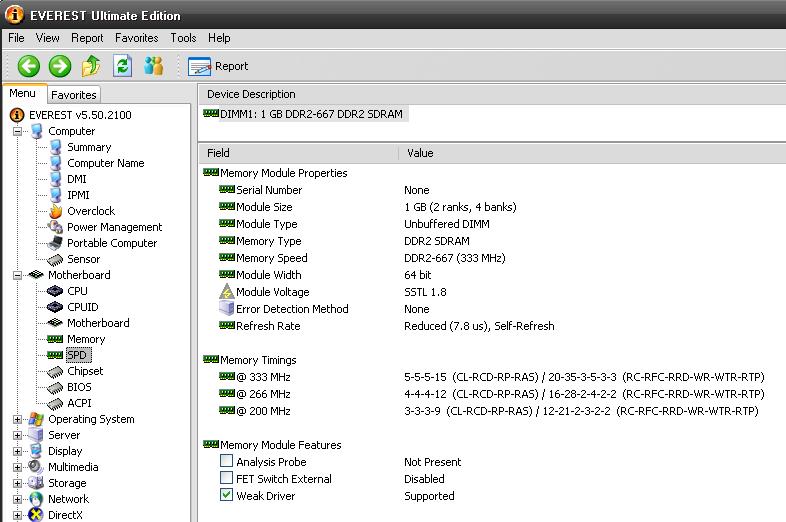Select DMI in the tree
The width and height of the screenshot is (786, 522).
[x=77, y=180]
